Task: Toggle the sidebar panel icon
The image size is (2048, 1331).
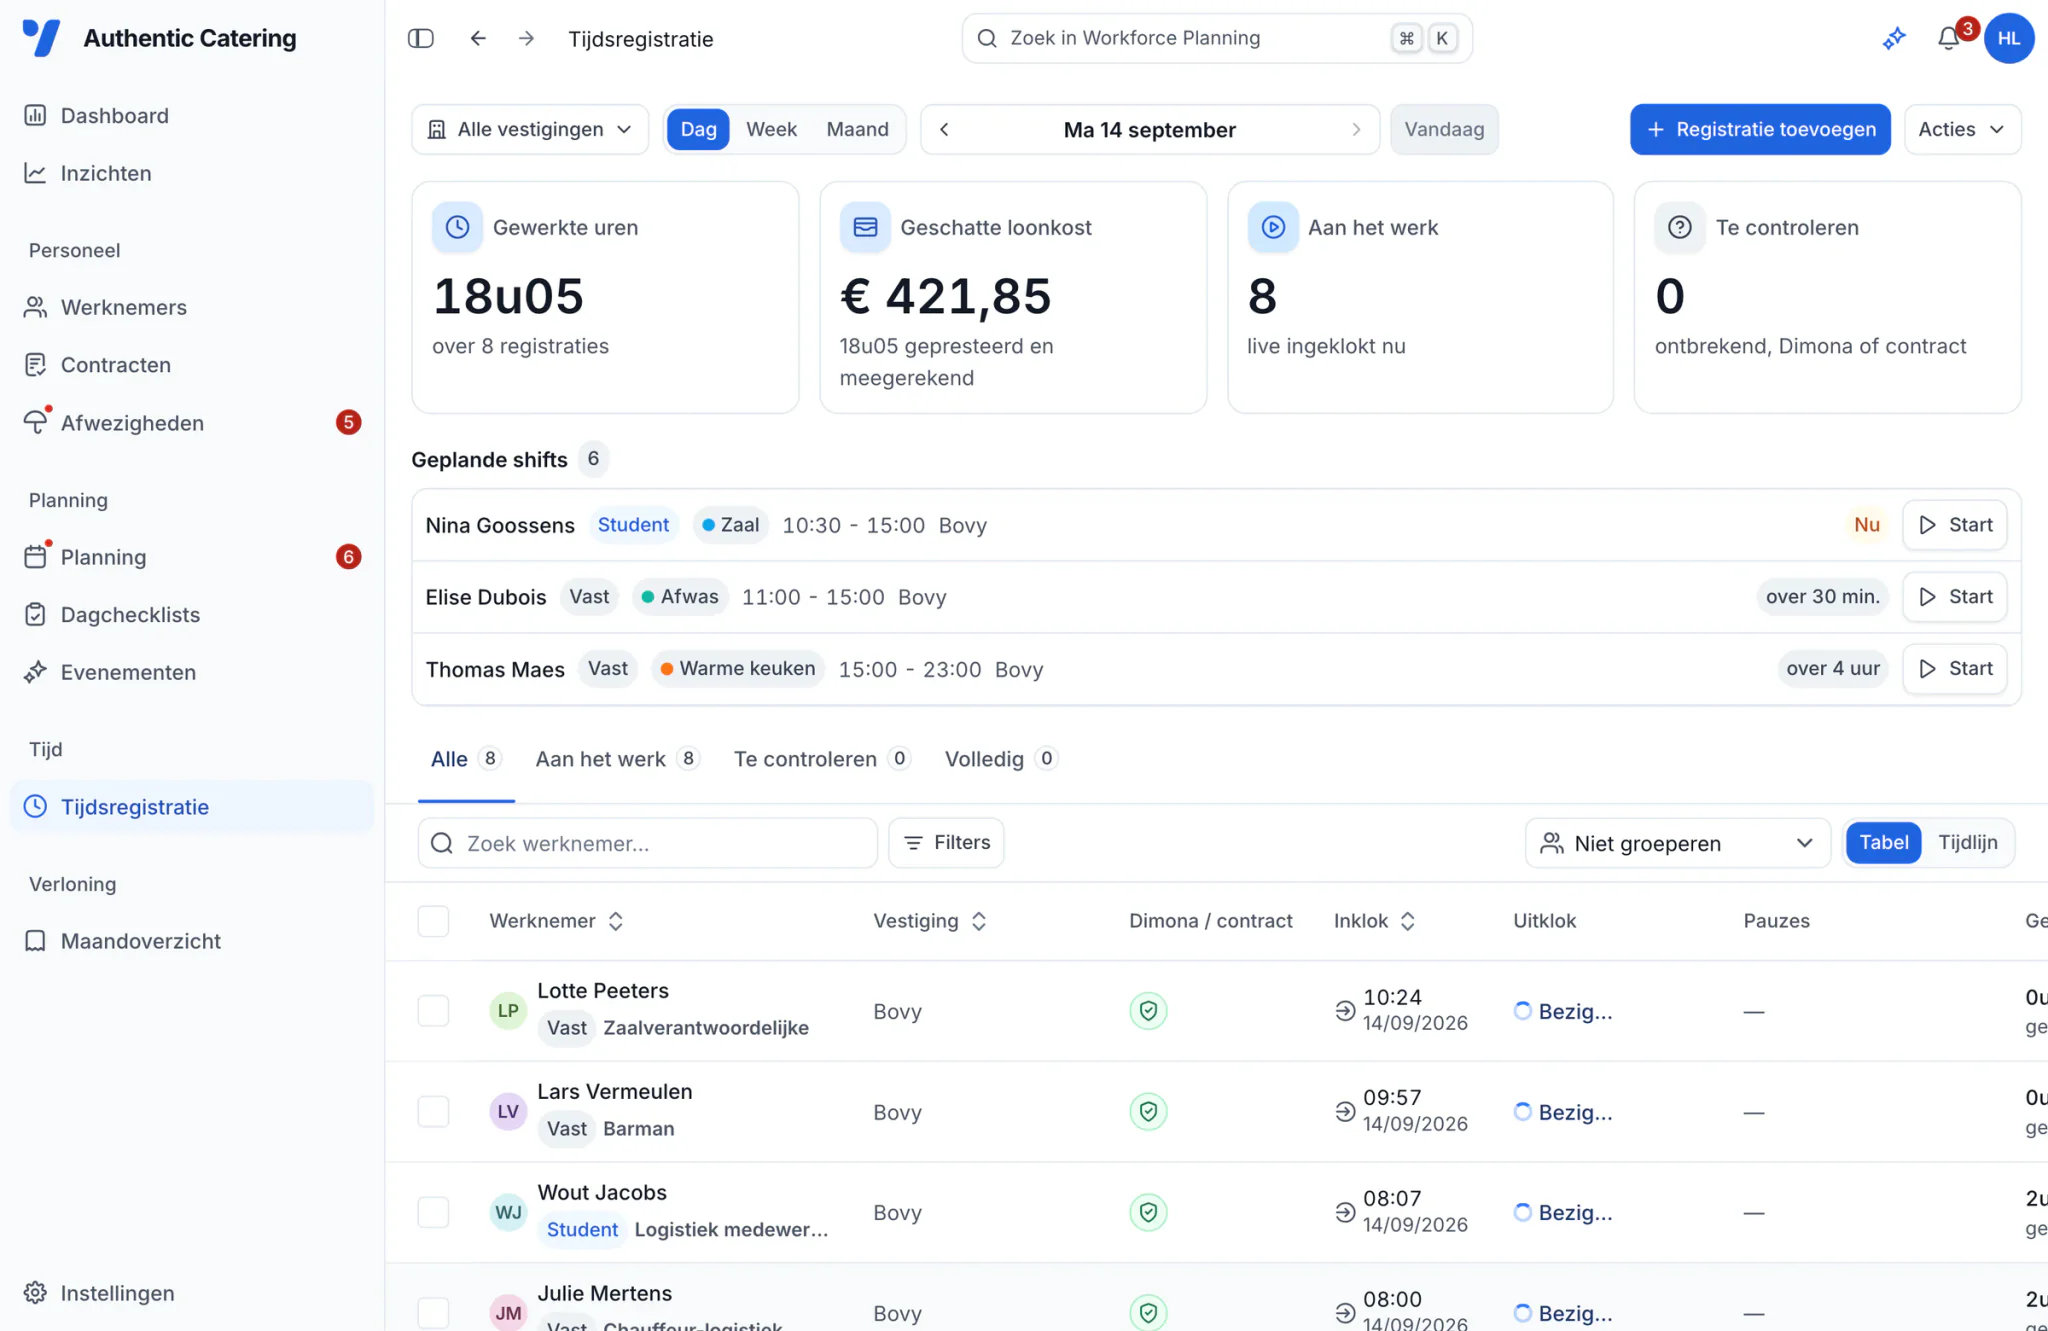Action: pos(421,38)
